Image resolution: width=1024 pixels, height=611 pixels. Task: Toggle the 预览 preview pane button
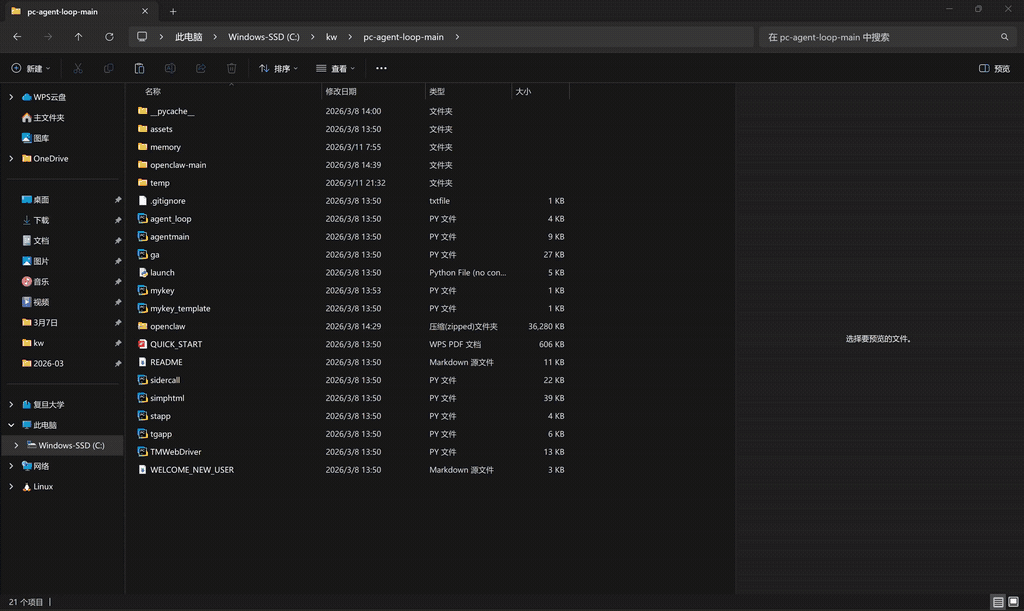coord(994,69)
